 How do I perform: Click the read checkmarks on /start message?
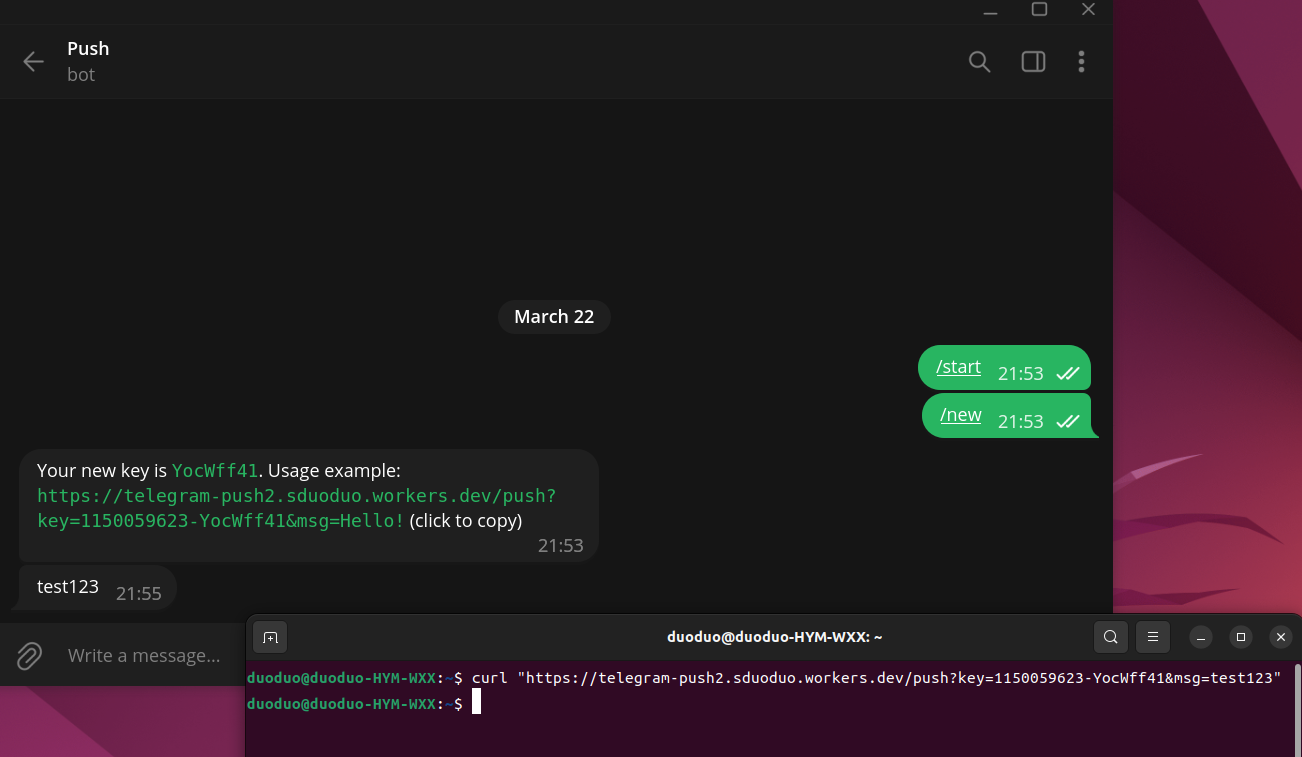point(1068,374)
